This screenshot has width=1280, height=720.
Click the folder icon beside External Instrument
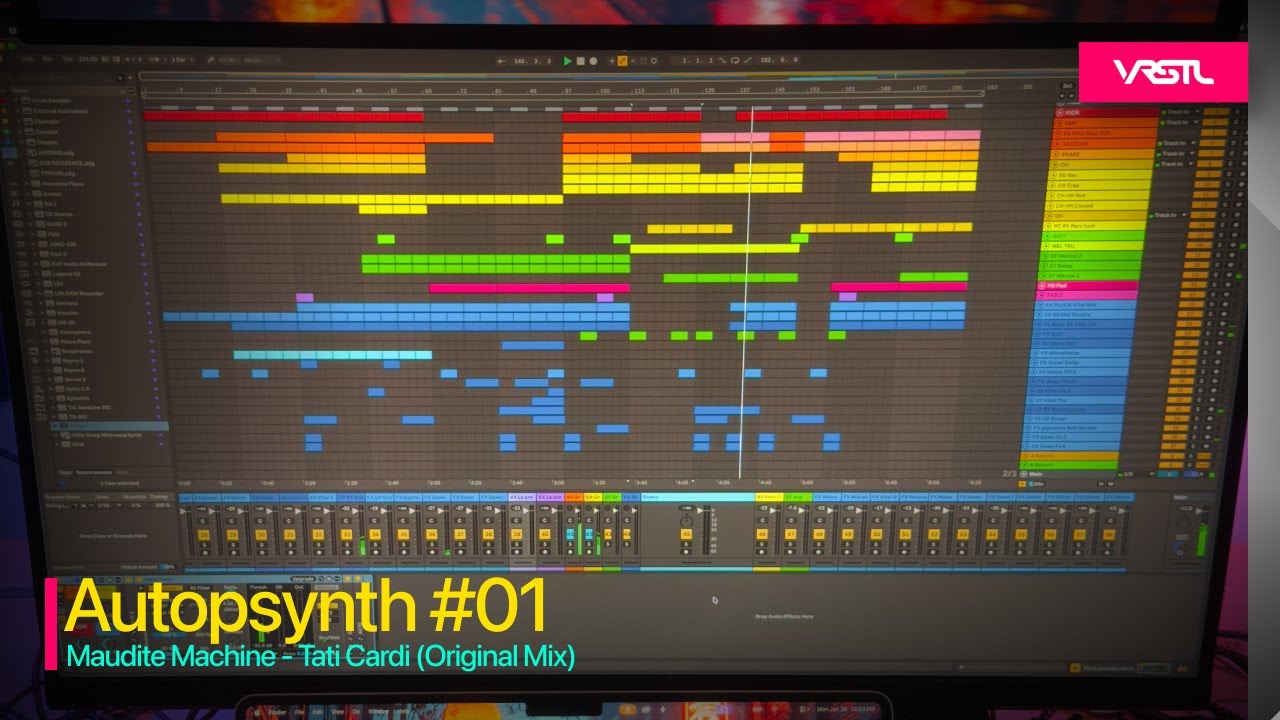click(29, 111)
